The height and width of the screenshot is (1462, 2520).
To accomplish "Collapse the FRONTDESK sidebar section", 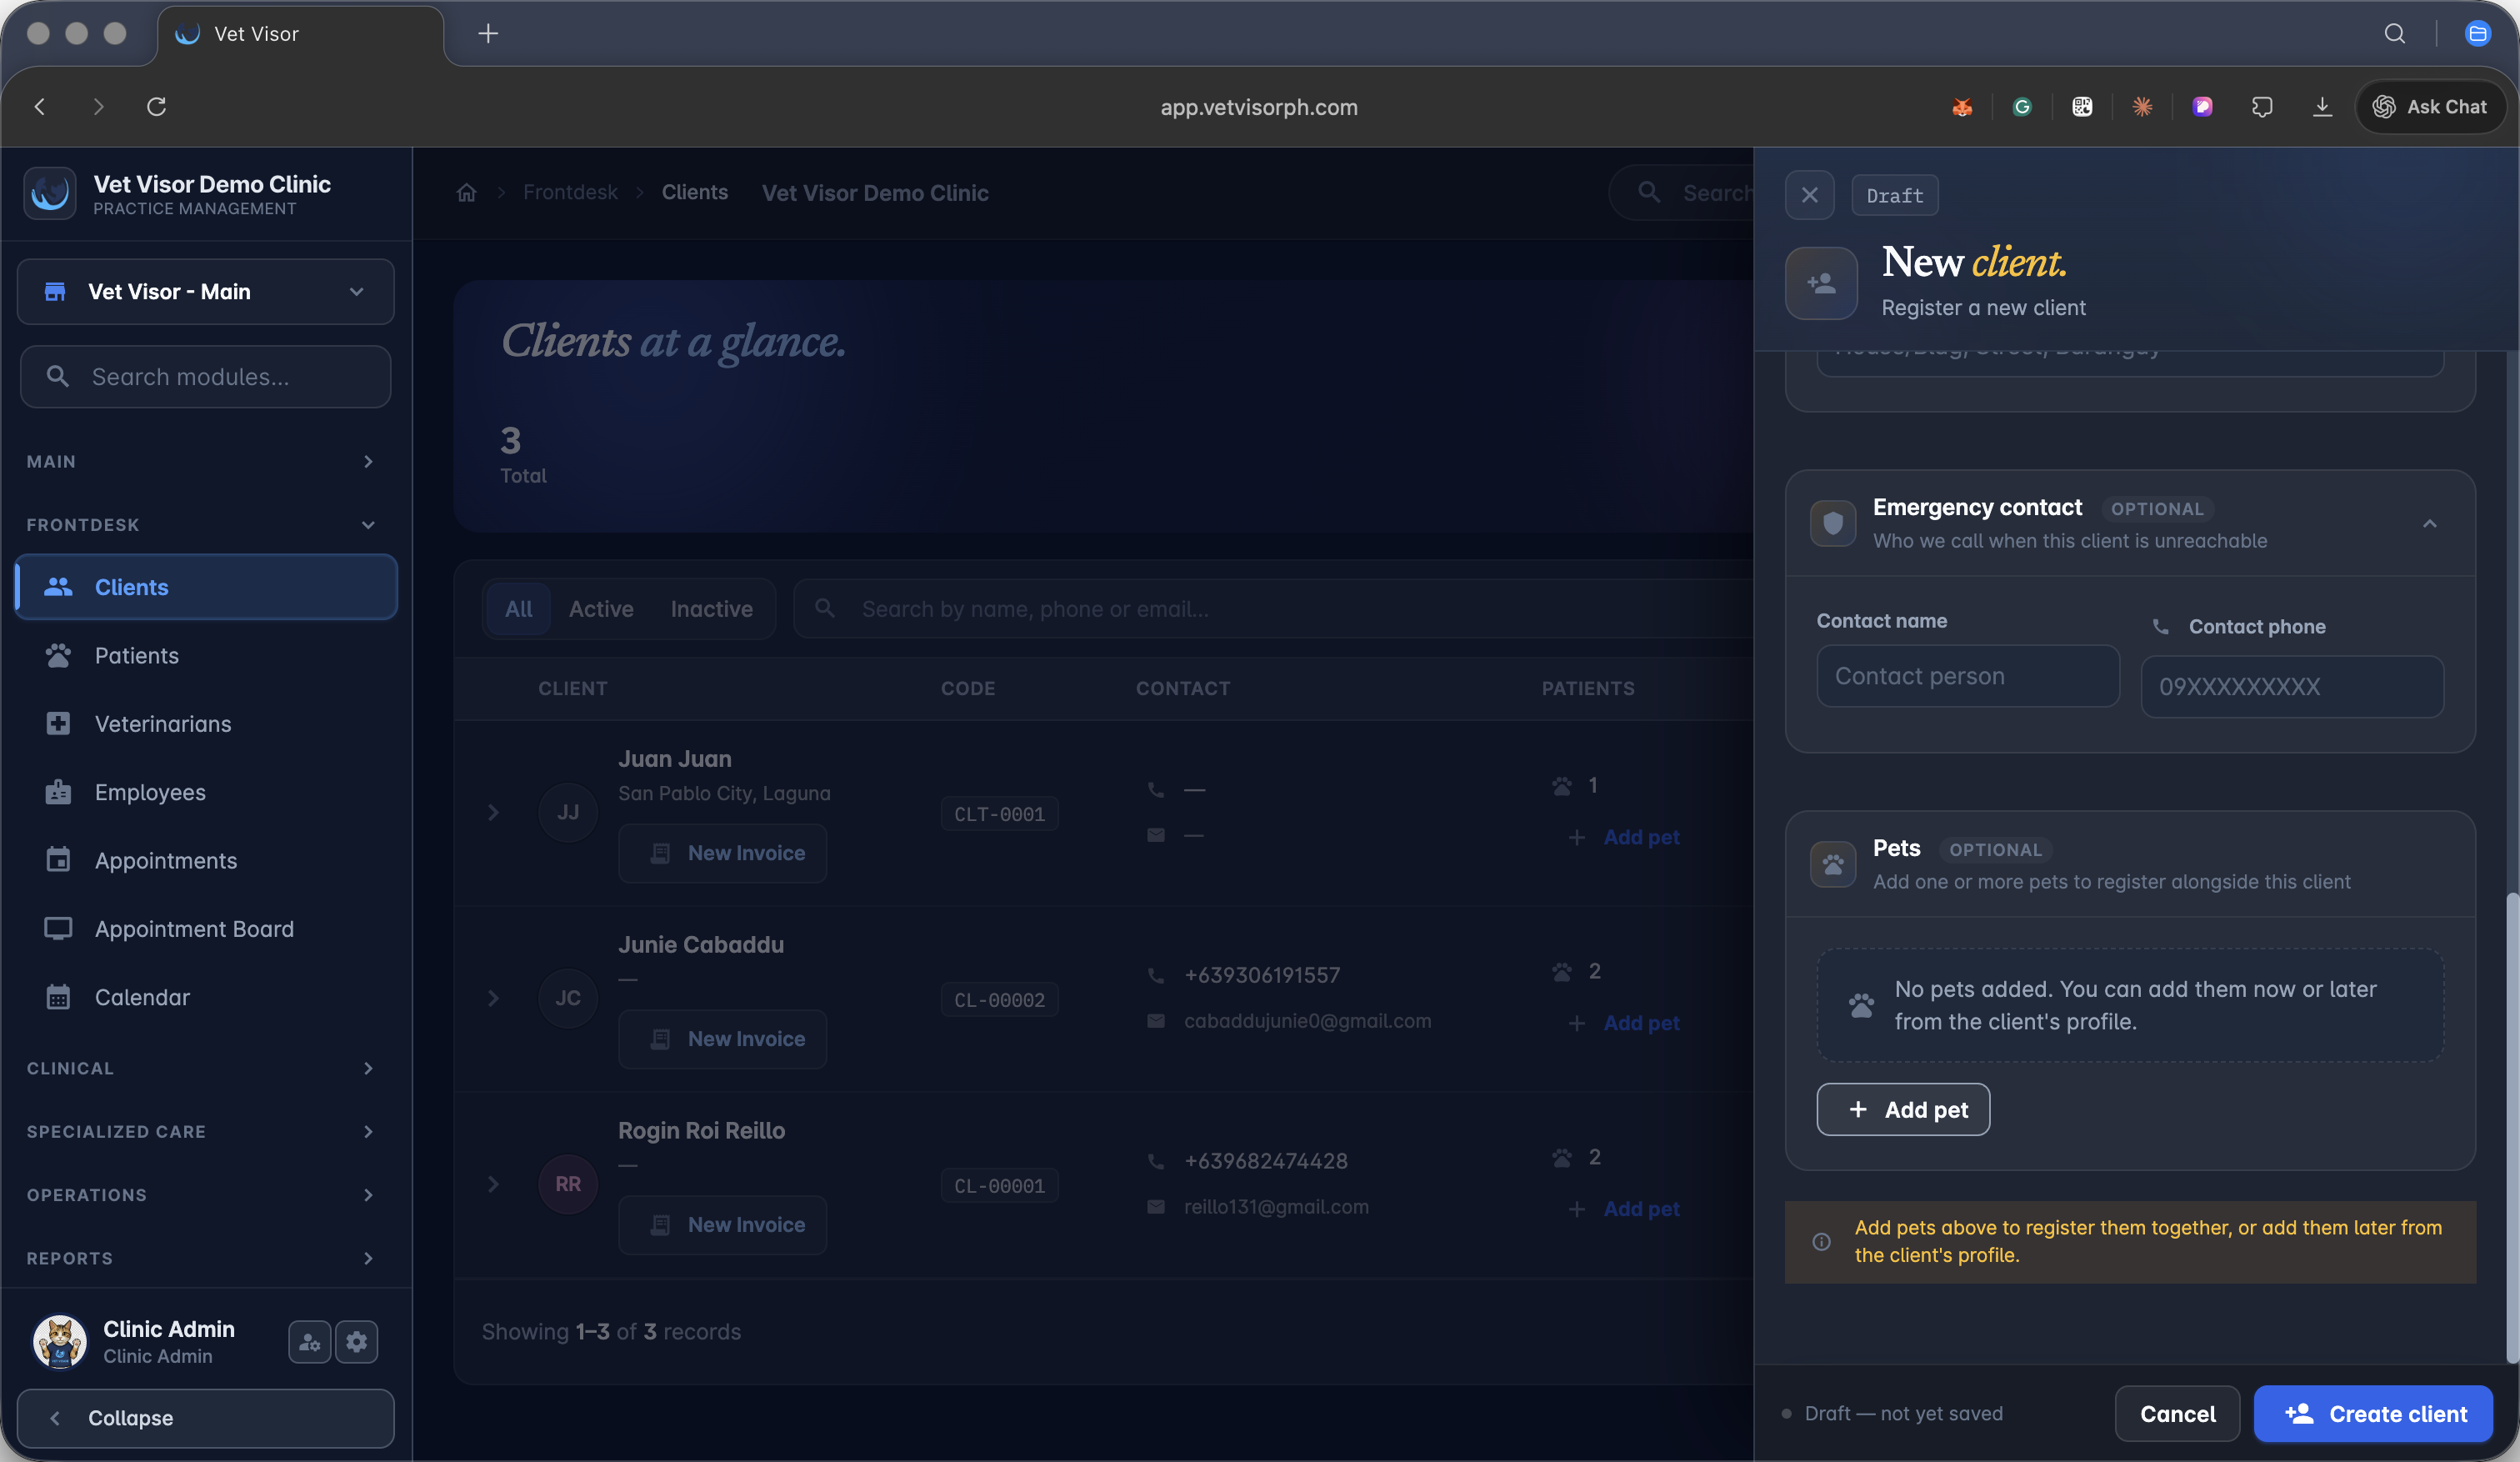I will (x=200, y=524).
